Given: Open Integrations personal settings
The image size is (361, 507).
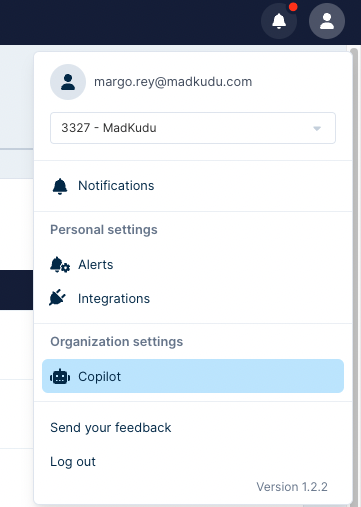Looking at the screenshot, I should tap(193, 298).
